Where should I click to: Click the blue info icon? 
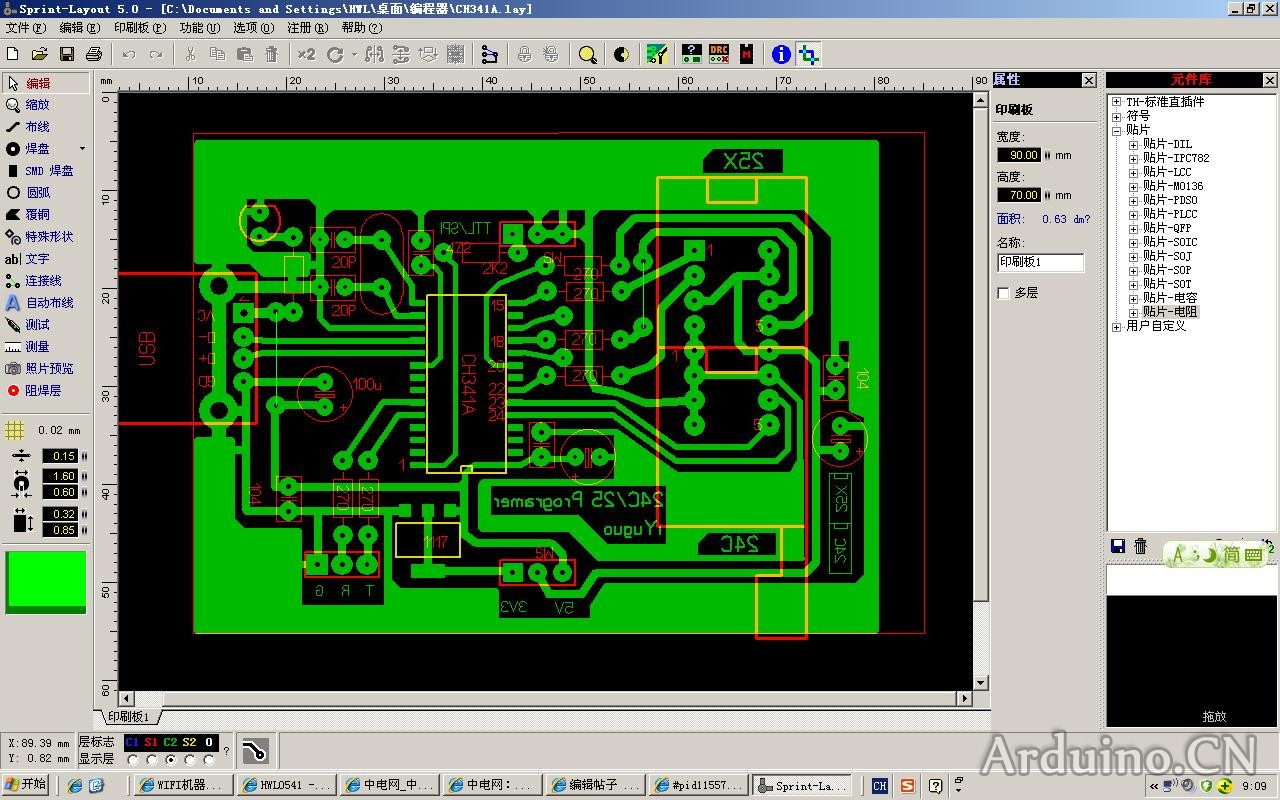coord(781,54)
